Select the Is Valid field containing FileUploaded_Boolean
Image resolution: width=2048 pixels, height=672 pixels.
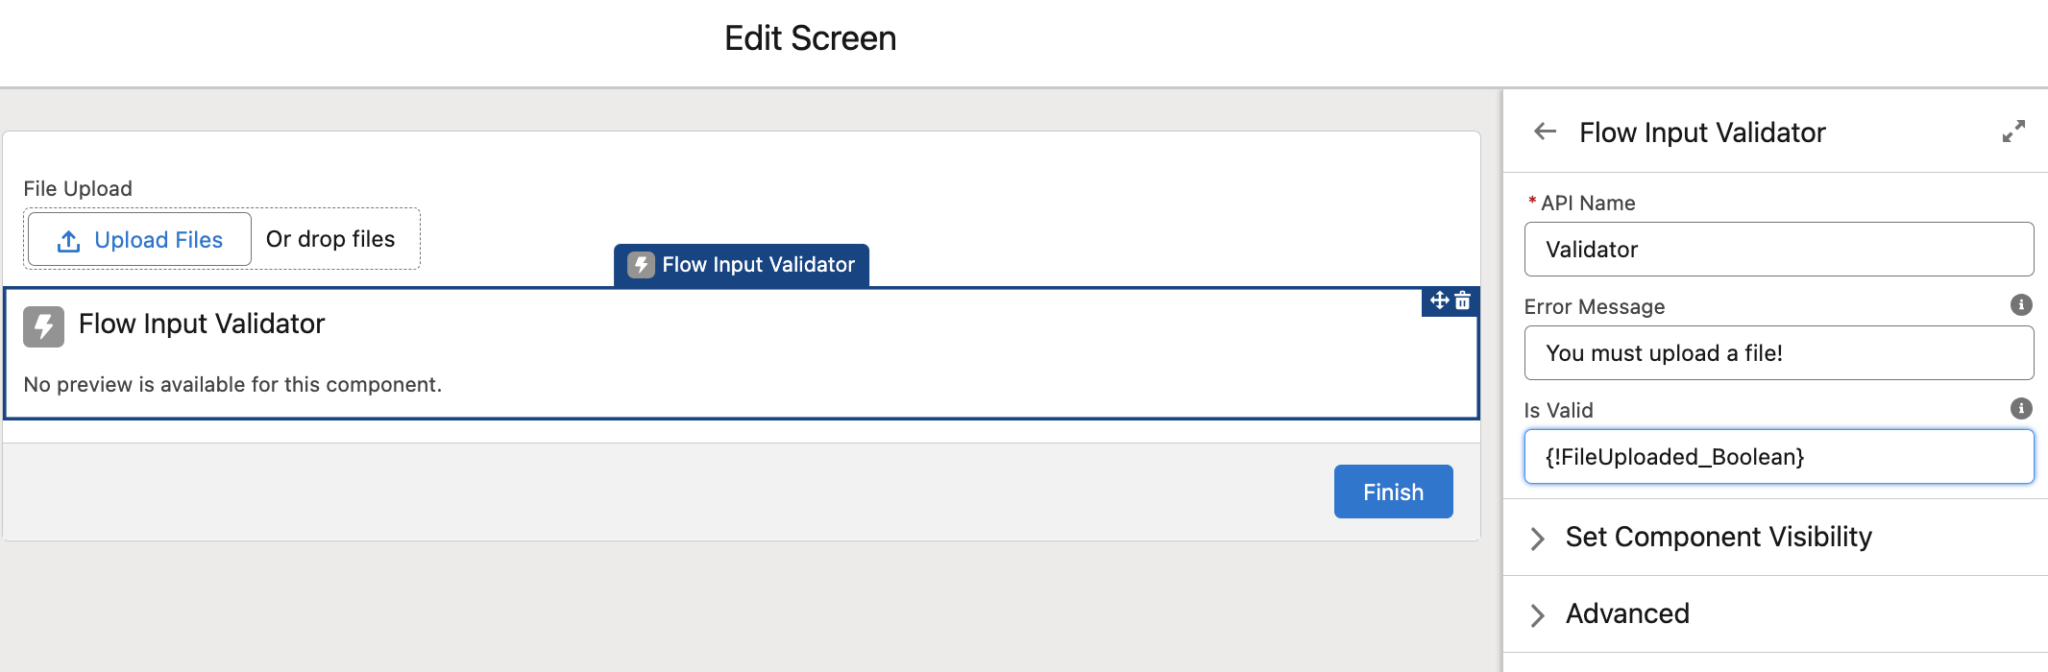click(x=1777, y=456)
